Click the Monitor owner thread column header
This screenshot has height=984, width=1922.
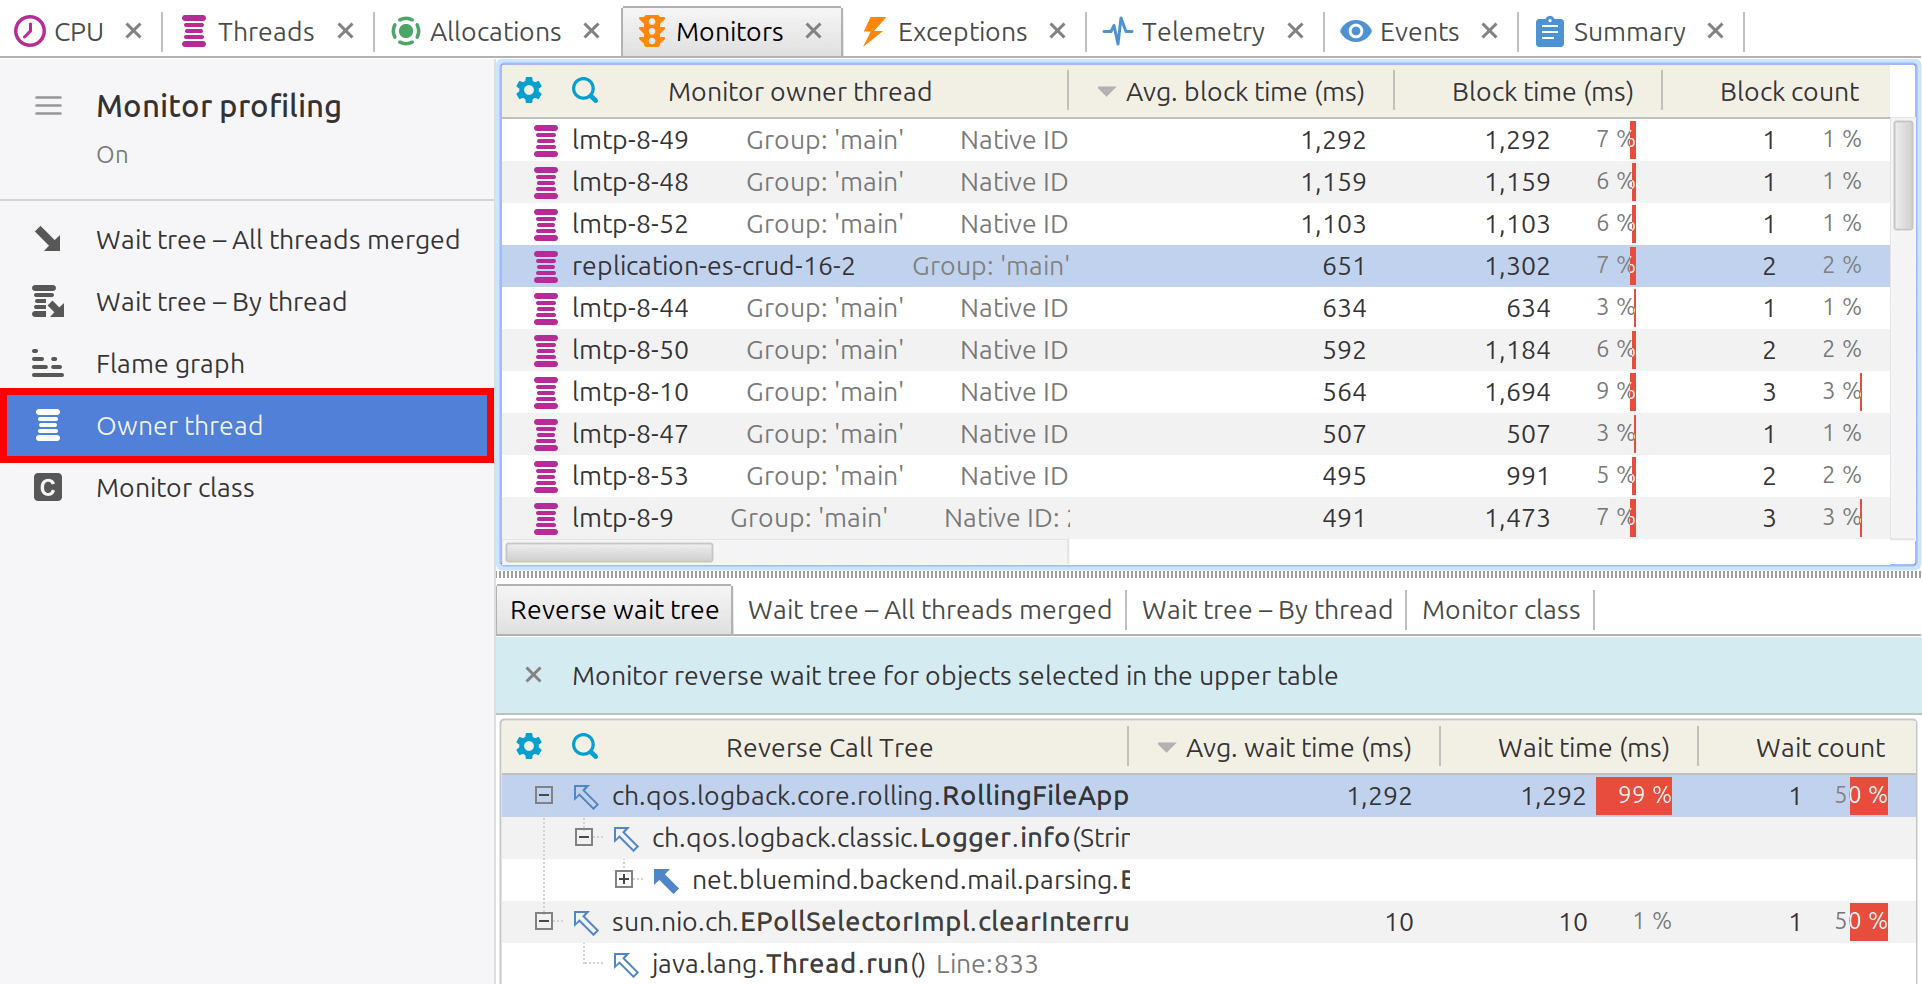pyautogui.click(x=800, y=92)
